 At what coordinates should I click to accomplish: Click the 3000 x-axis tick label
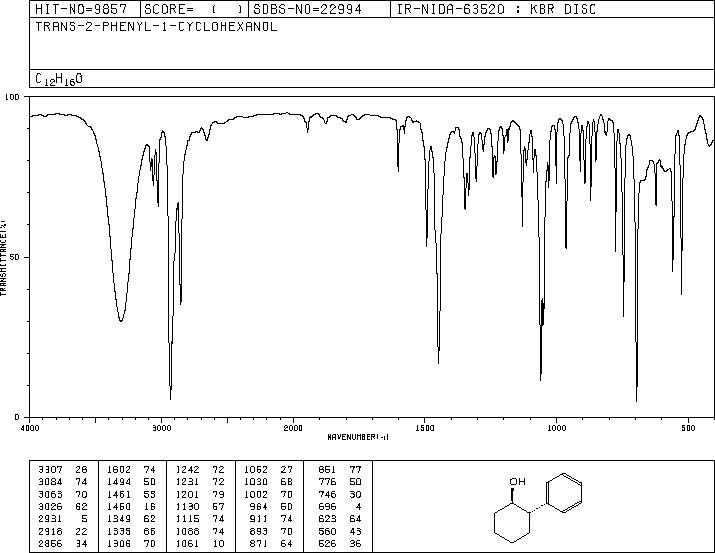point(161,428)
